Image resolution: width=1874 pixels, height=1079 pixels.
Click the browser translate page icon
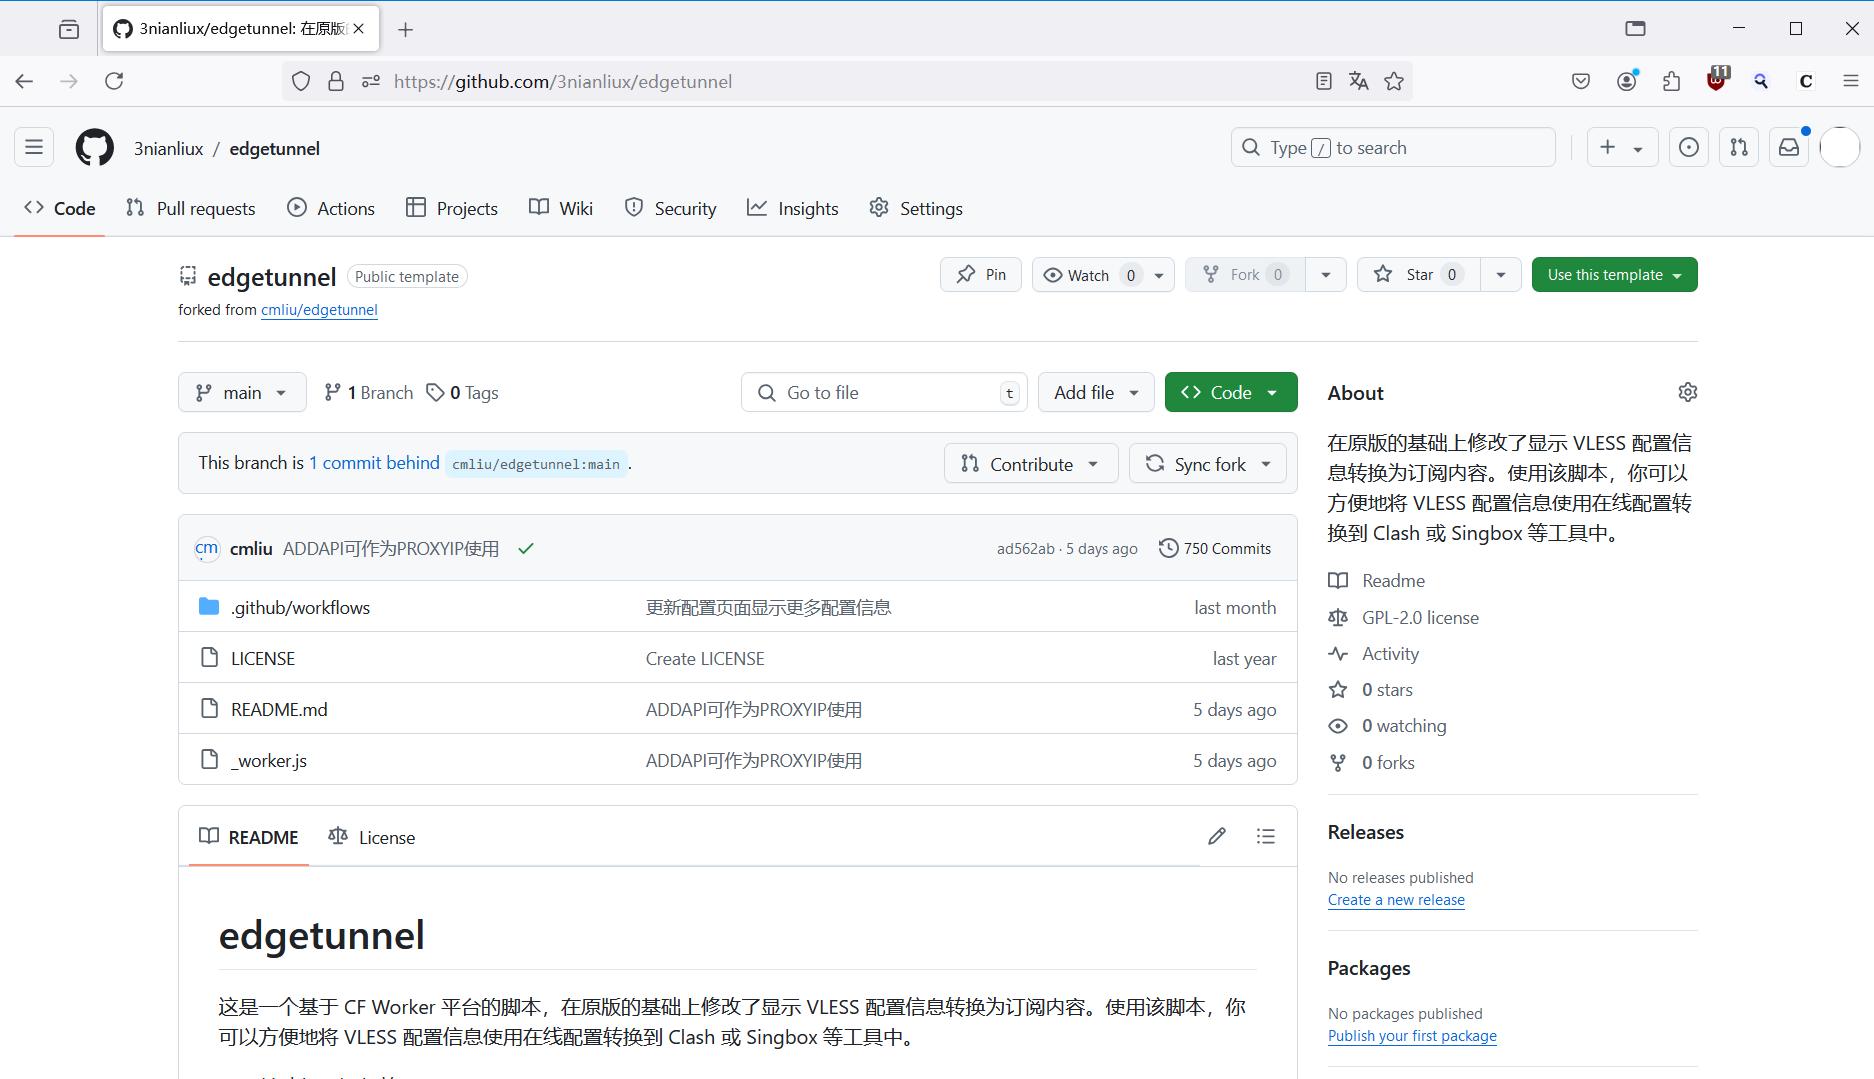[x=1358, y=81]
